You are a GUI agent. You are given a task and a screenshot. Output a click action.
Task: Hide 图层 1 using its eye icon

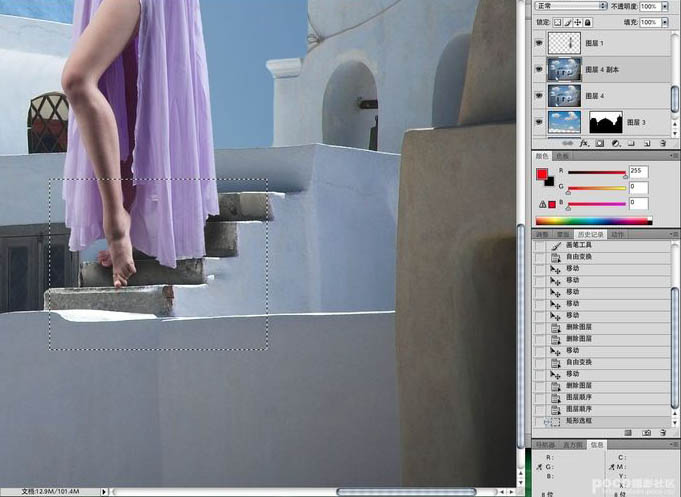(539, 43)
